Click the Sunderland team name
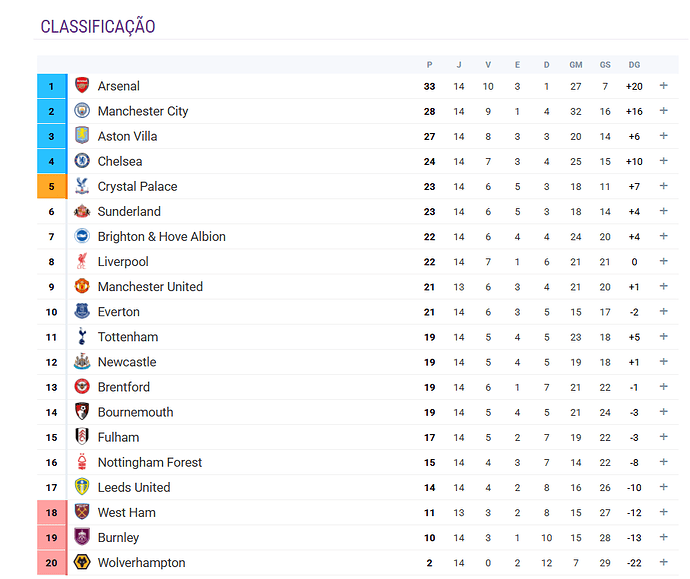 tap(129, 212)
